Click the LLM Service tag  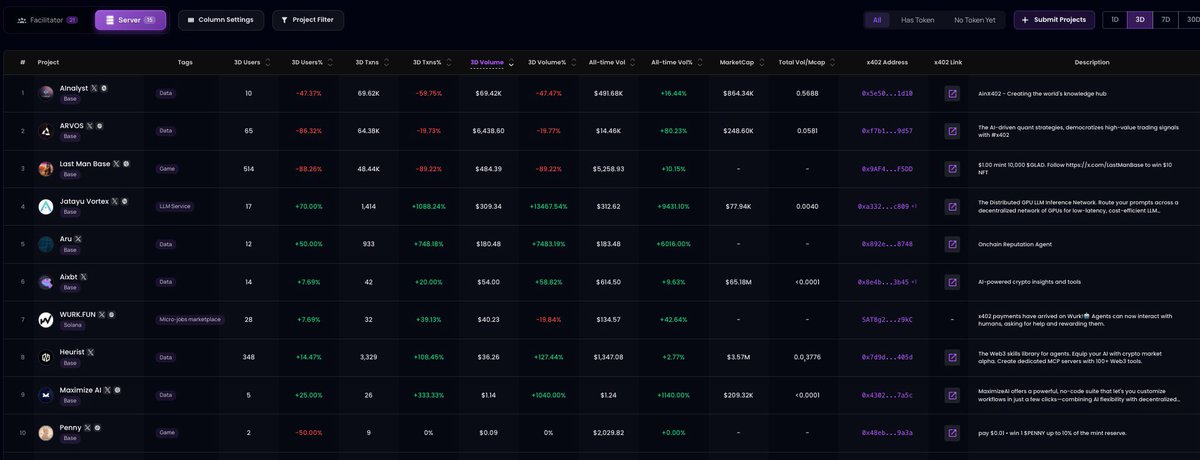pos(175,206)
